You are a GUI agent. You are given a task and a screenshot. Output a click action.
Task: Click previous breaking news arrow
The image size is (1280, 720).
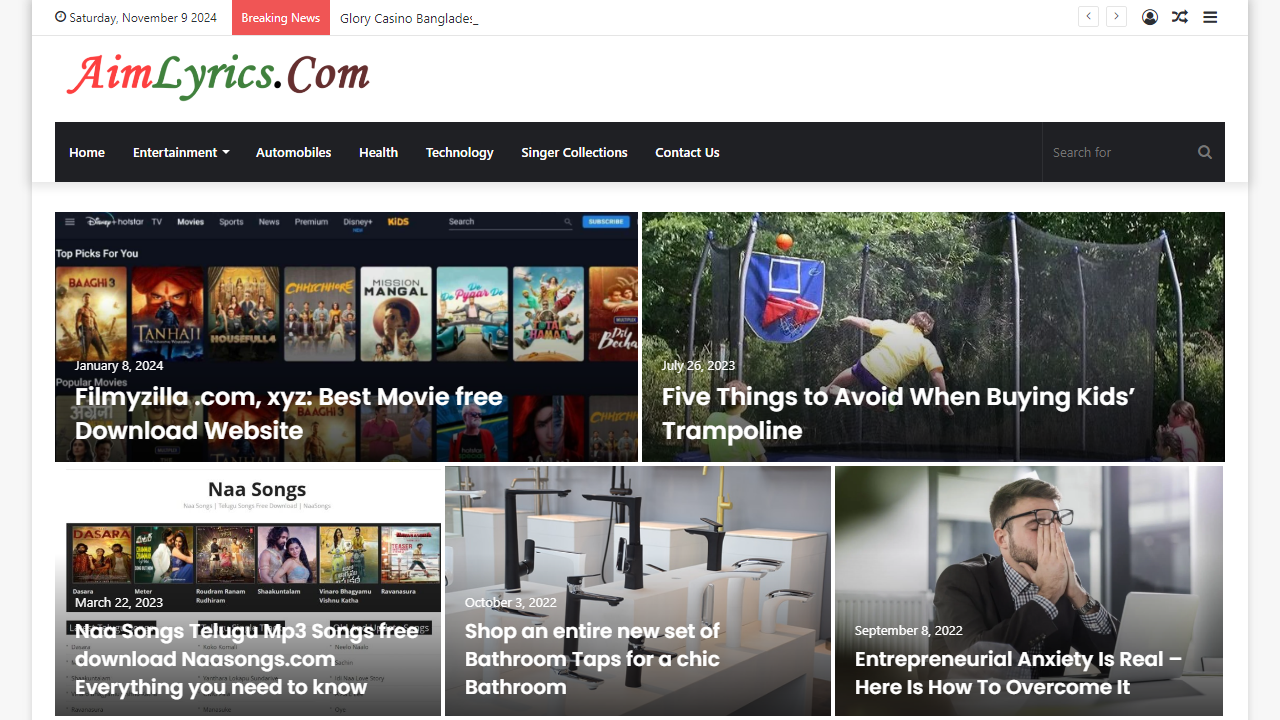tap(1089, 16)
